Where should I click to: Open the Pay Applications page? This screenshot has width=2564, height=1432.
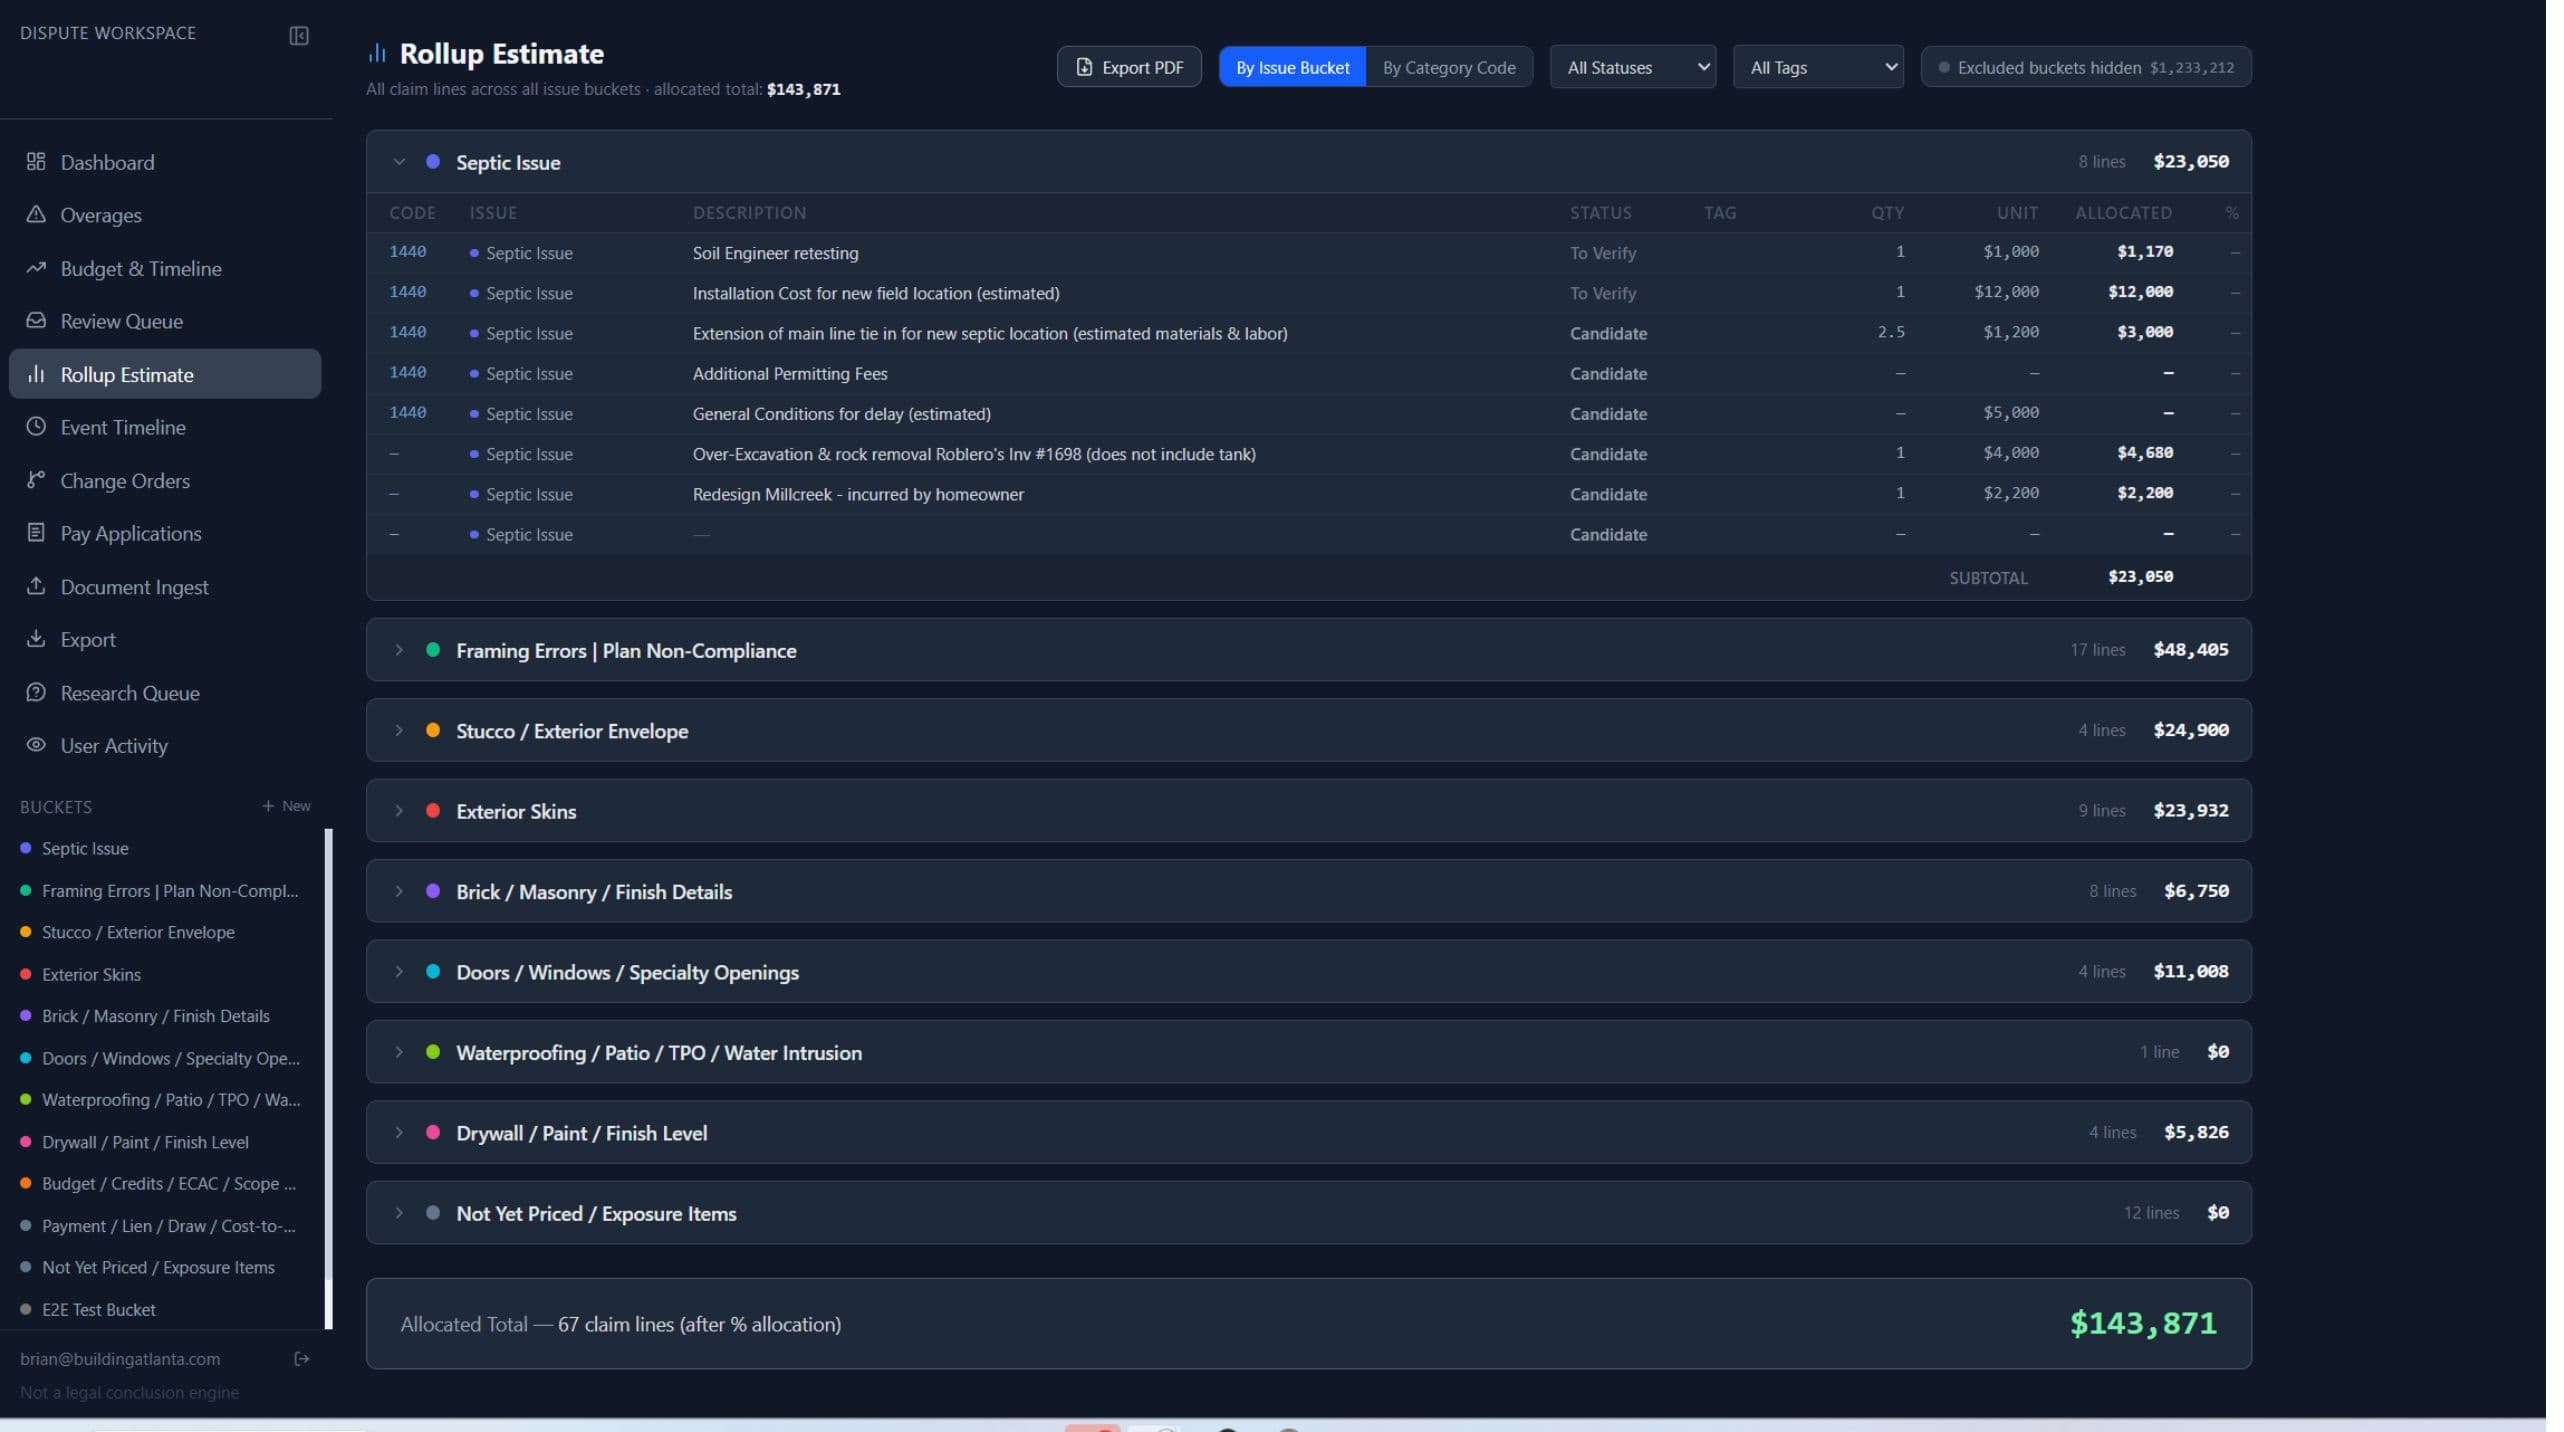165,533
